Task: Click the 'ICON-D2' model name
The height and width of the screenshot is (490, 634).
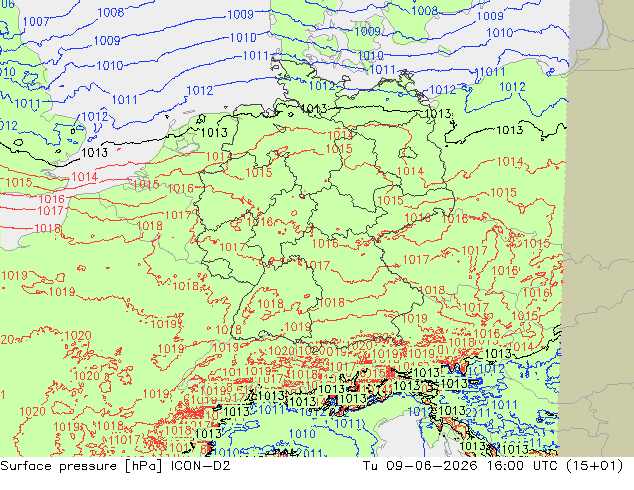Action: (201, 466)
